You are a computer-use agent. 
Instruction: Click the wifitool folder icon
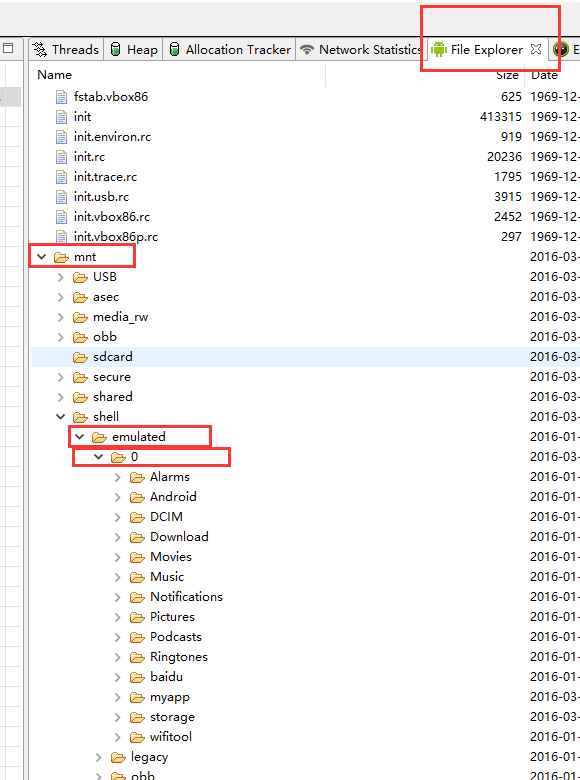pos(137,737)
